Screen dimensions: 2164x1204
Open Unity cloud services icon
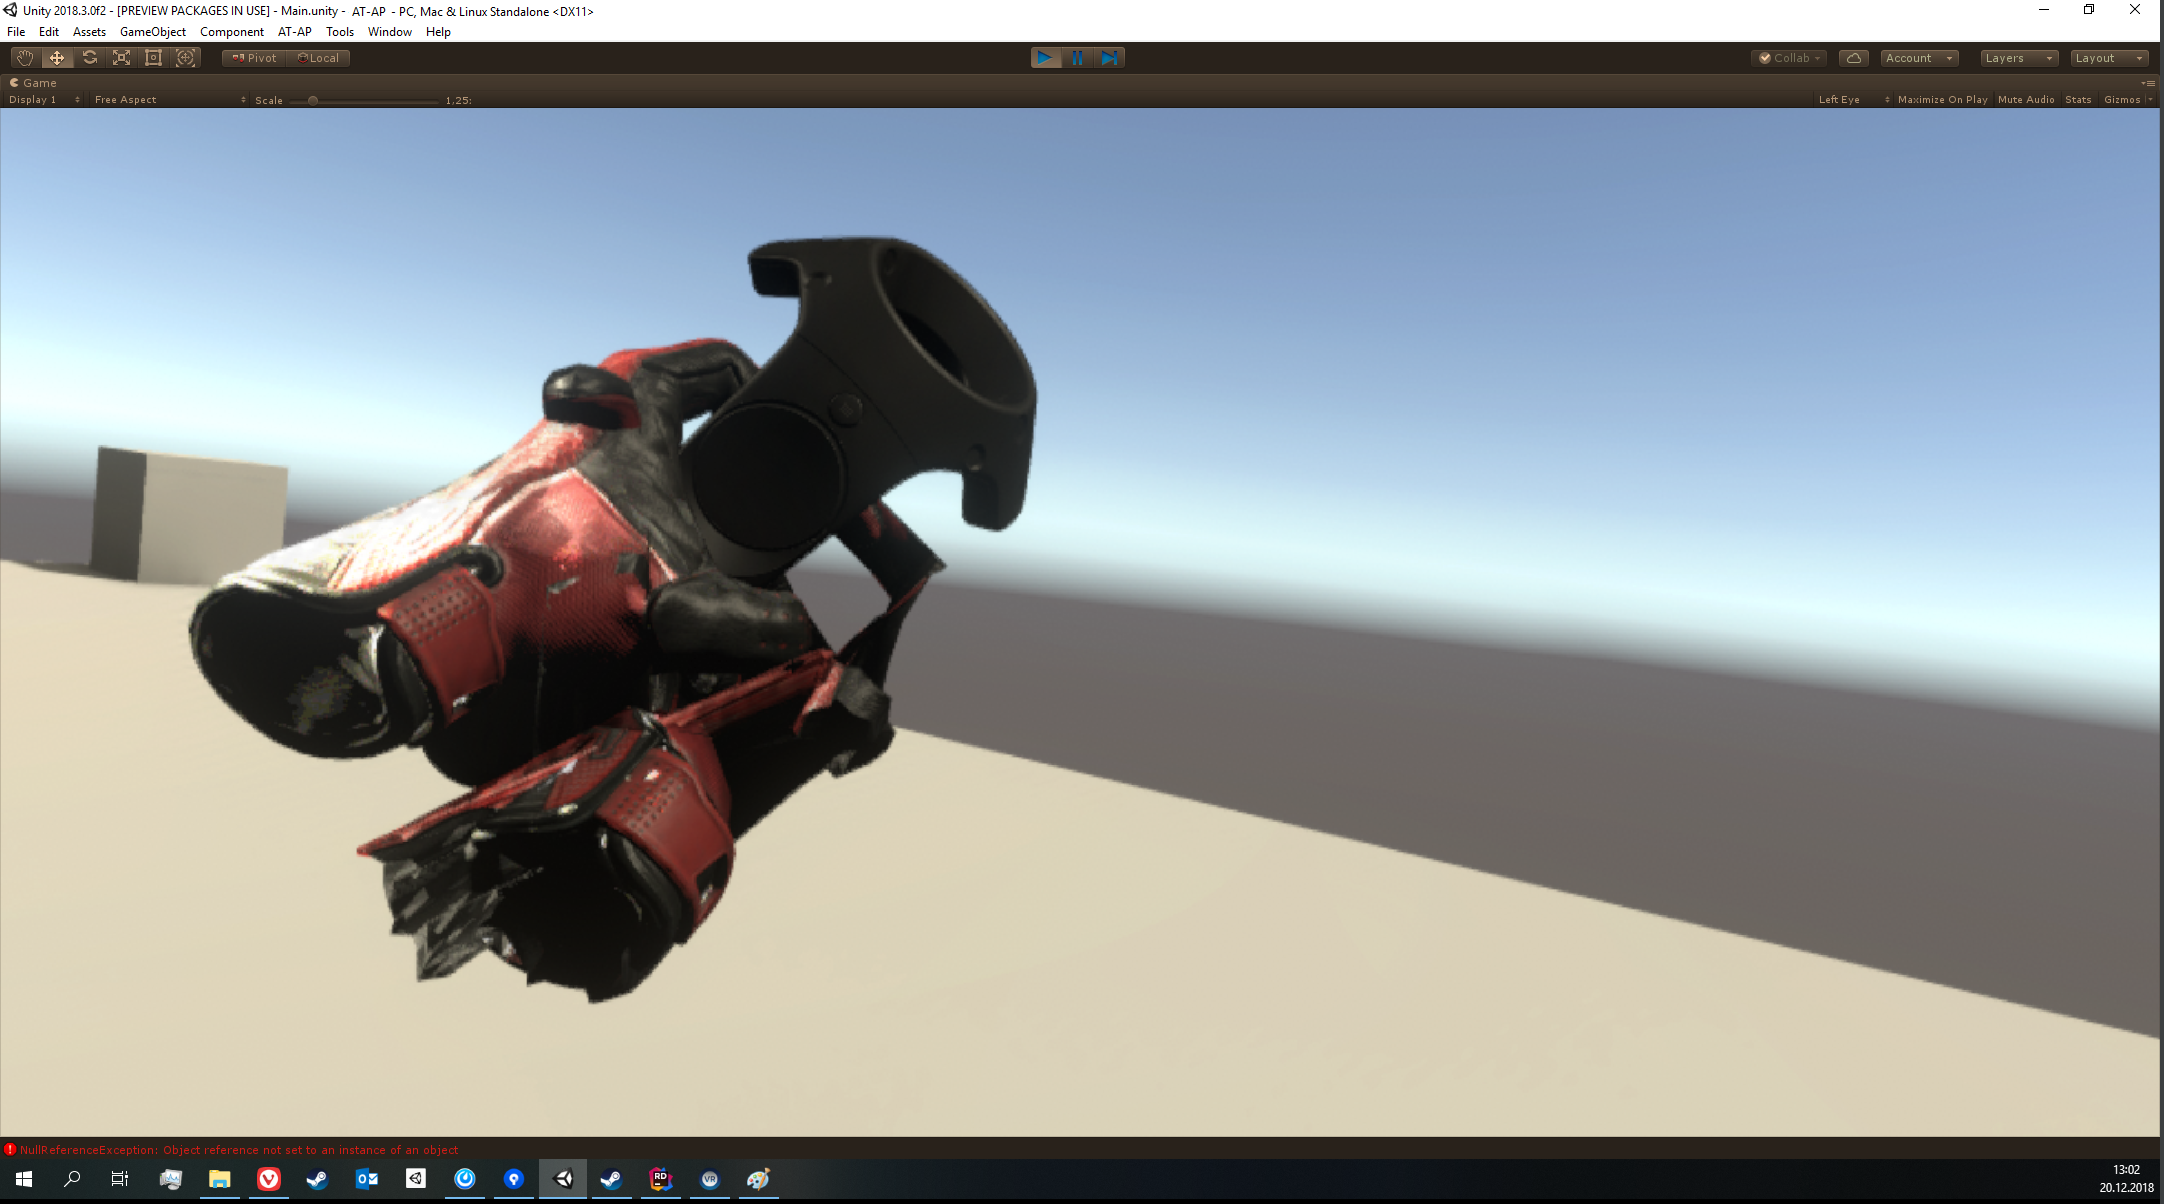coord(1853,58)
